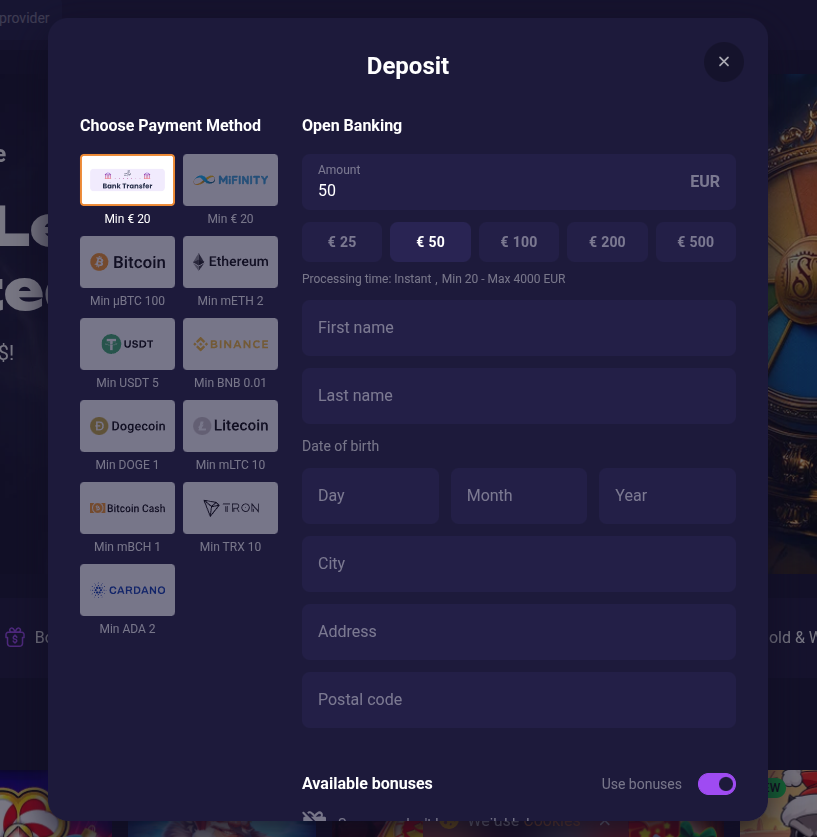Open the Month of birth field
The image size is (817, 837).
click(518, 496)
